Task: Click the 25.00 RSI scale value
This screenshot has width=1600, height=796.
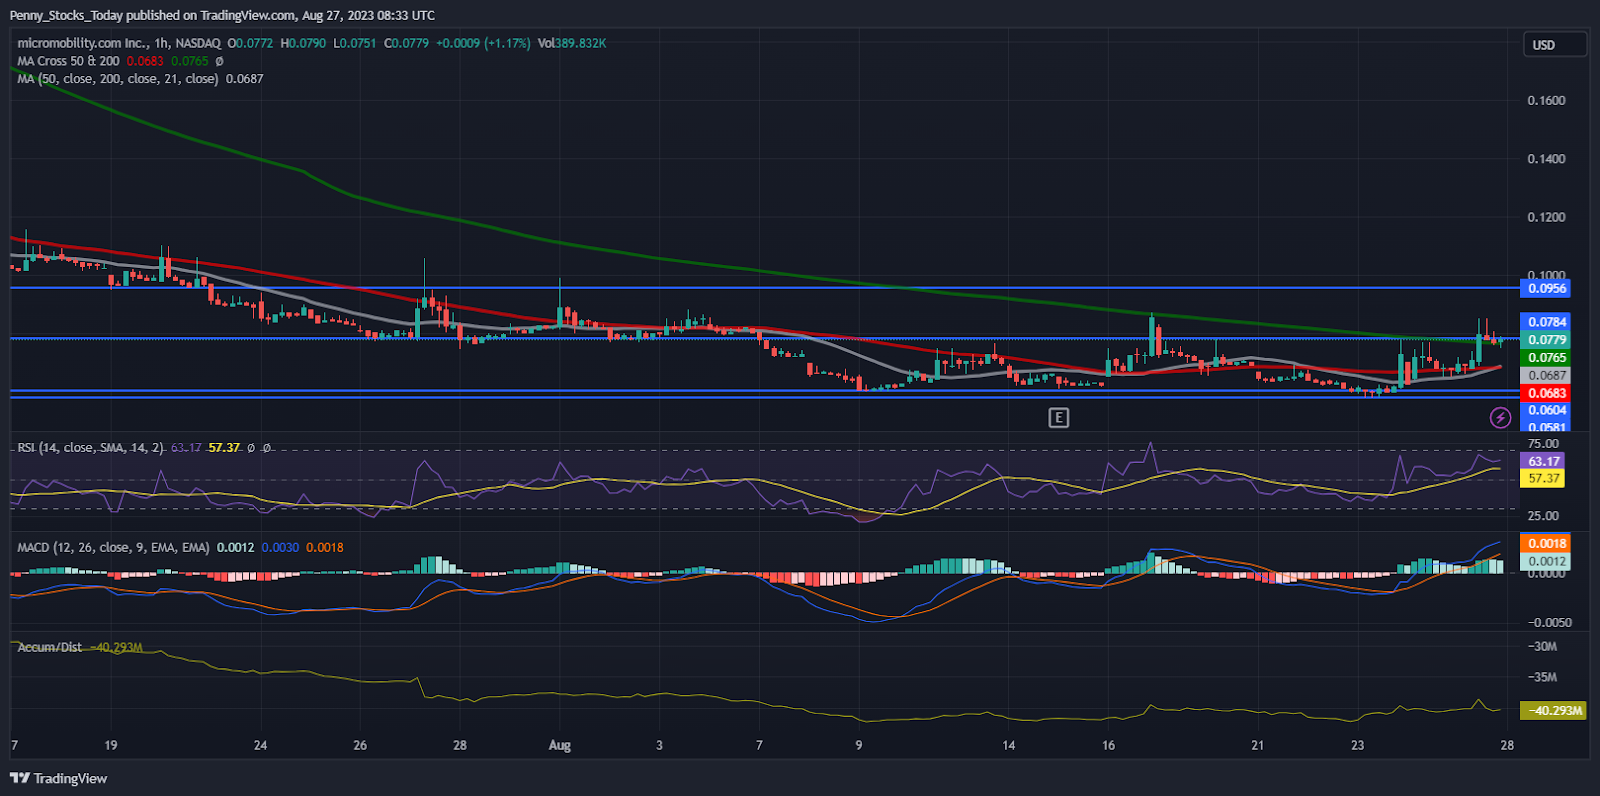Action: (x=1543, y=516)
